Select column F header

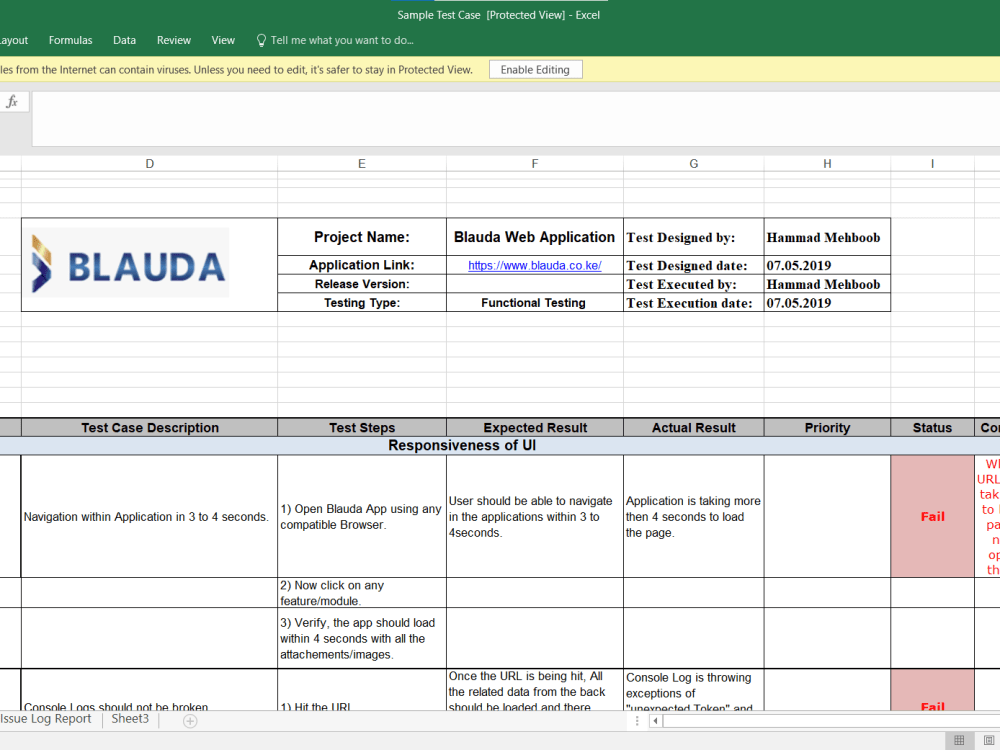coord(534,164)
